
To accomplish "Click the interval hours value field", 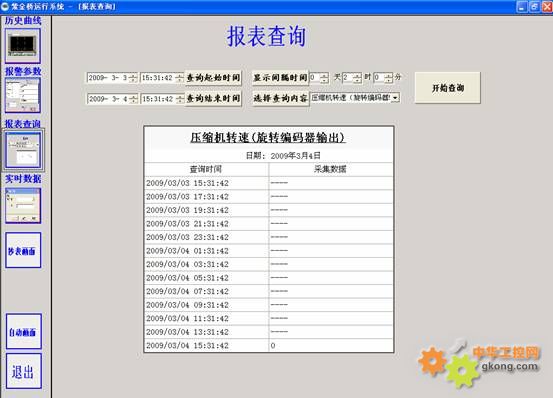I will [x=348, y=78].
